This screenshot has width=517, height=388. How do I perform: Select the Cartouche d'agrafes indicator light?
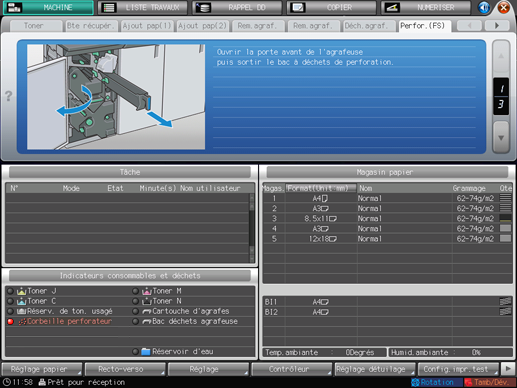pyautogui.click(x=135, y=311)
